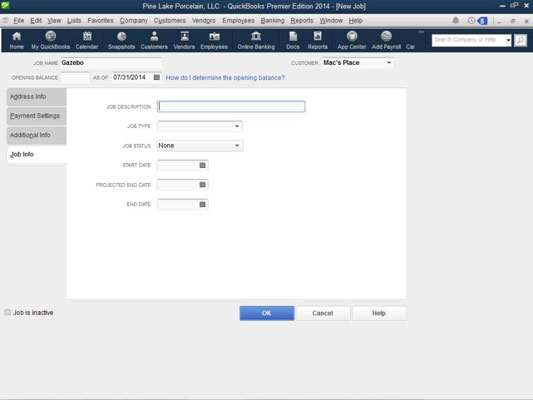Click the blue OK button
Image resolution: width=533 pixels, height=400 pixels.
click(x=267, y=313)
